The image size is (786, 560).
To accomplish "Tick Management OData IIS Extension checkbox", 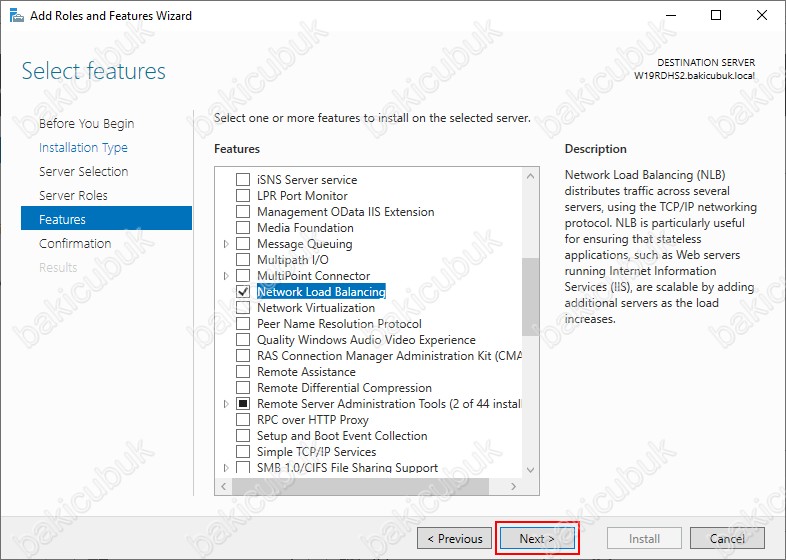I will pyautogui.click(x=243, y=212).
